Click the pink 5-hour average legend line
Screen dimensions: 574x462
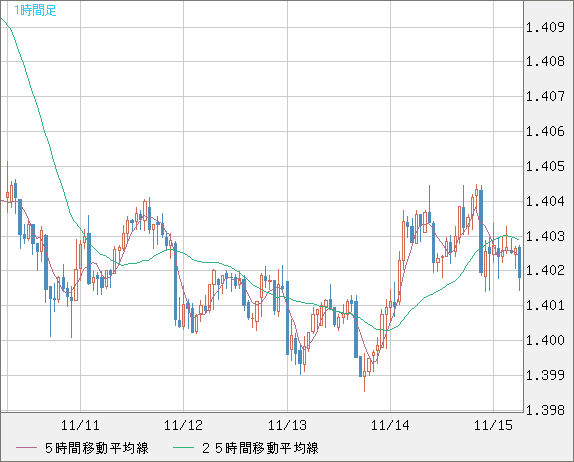coord(26,448)
